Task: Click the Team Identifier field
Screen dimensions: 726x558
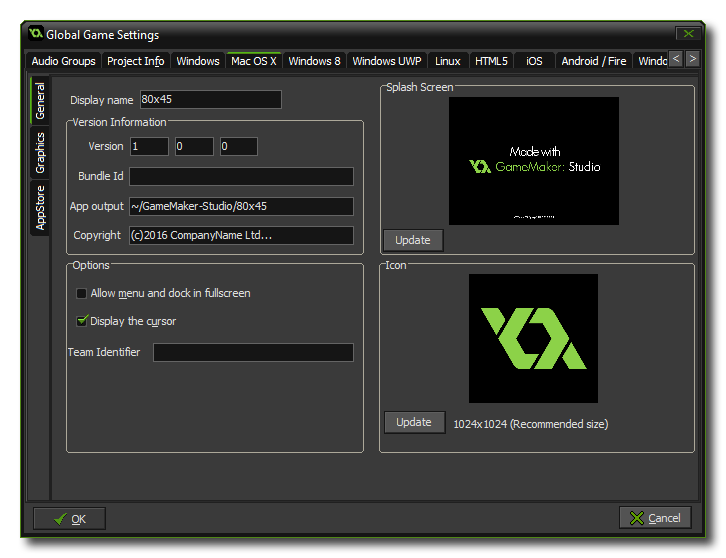Action: [x=253, y=353]
